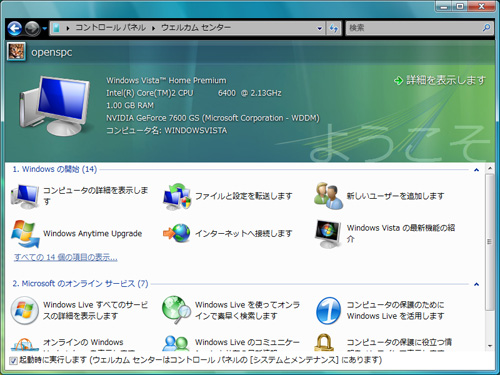Click the Windows Anytime Upgrade label
The width and height of the screenshot is (500, 375).
(x=93, y=233)
